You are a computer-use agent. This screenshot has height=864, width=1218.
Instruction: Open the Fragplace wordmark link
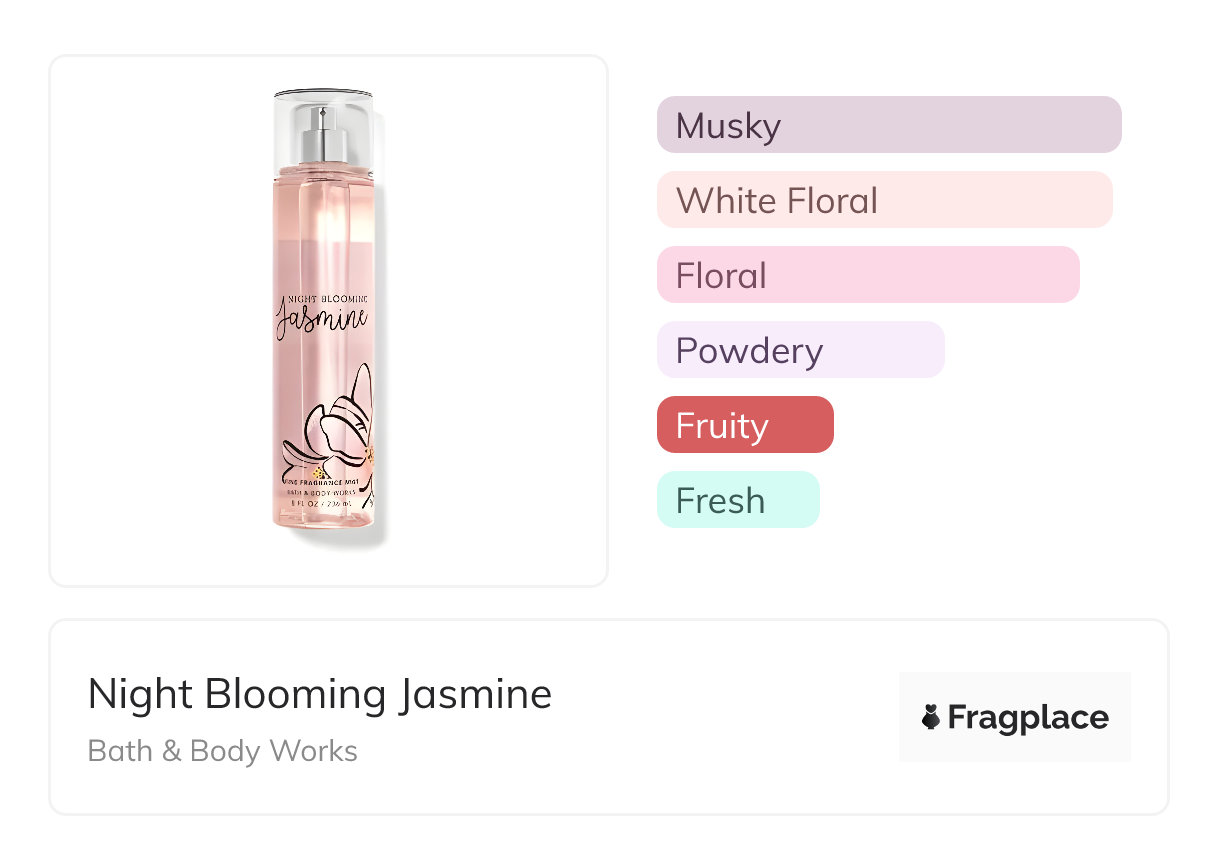[1028, 717]
